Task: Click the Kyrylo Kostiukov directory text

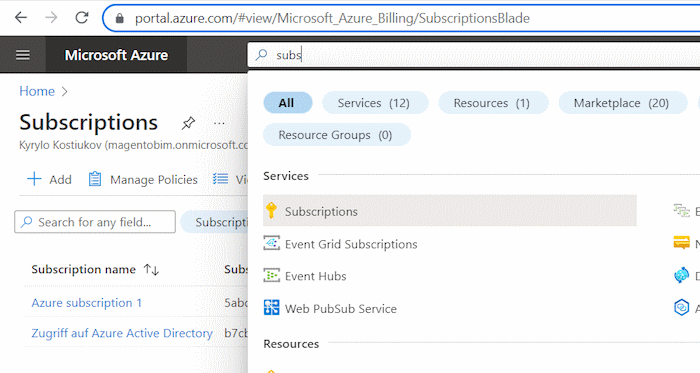Action: pyautogui.click(x=133, y=145)
